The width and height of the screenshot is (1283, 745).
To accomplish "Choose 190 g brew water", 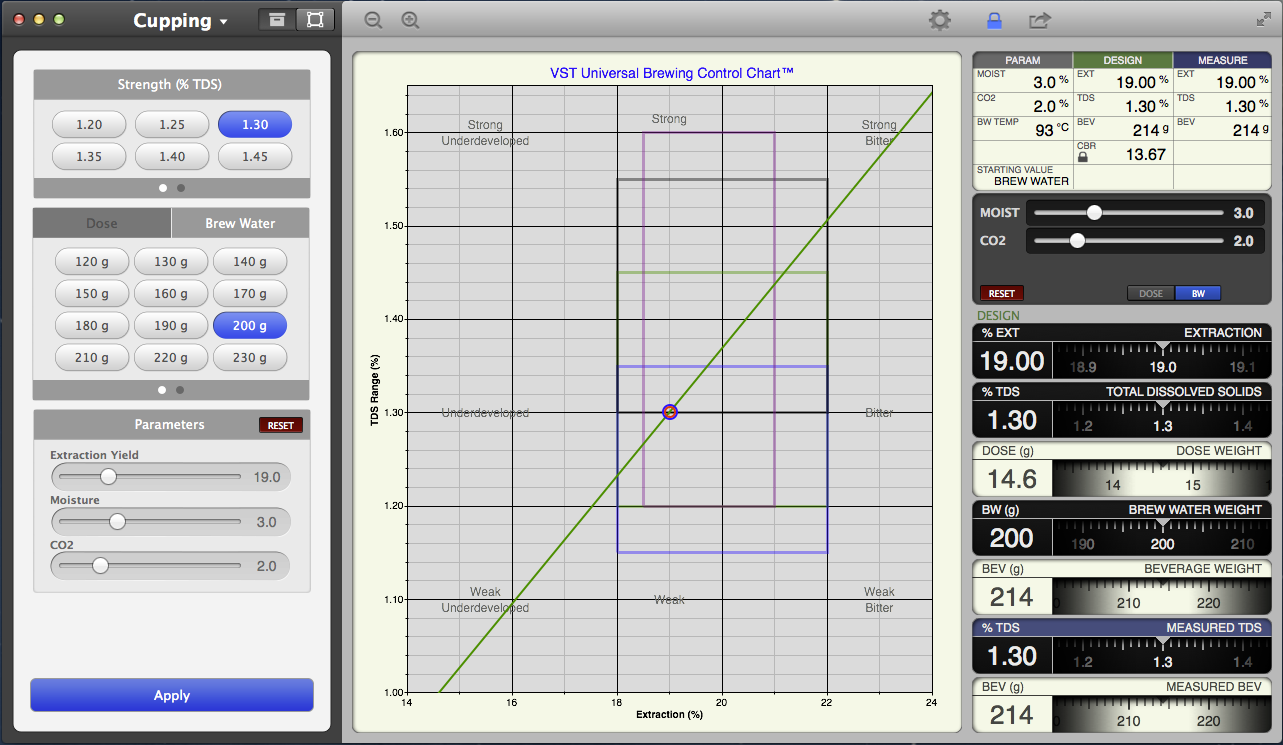I will [171, 326].
